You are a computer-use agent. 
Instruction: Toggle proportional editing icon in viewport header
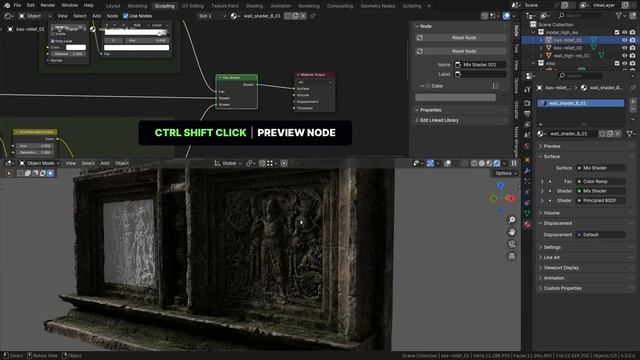[x=284, y=163]
